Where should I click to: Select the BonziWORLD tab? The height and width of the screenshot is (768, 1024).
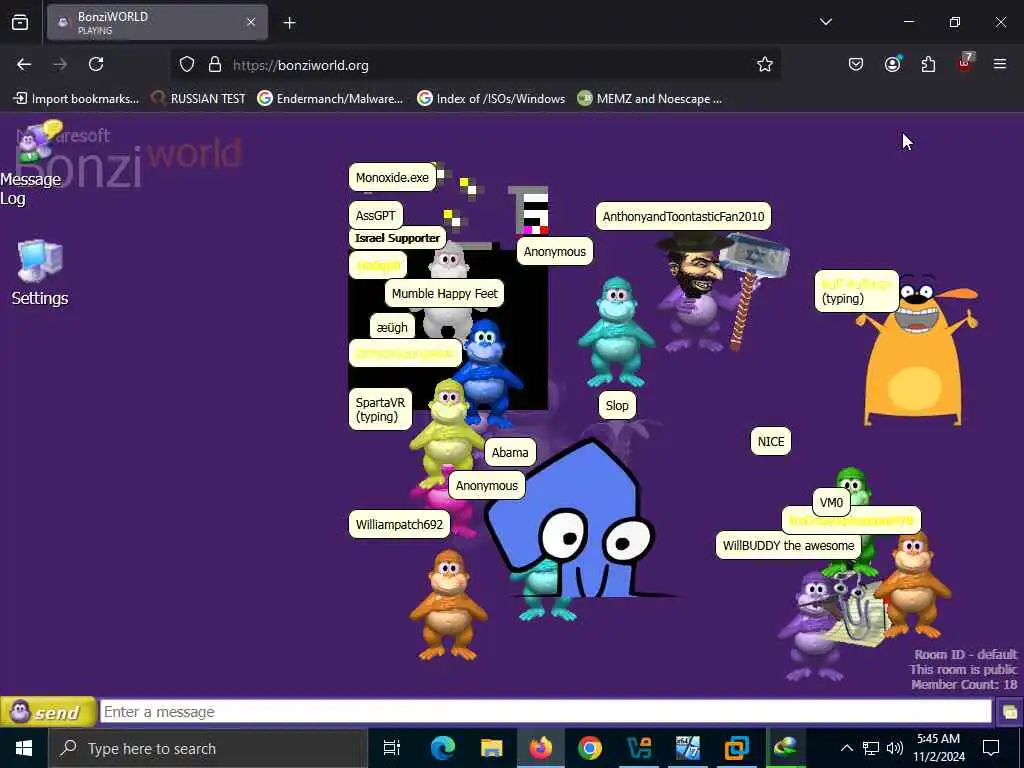[157, 23]
